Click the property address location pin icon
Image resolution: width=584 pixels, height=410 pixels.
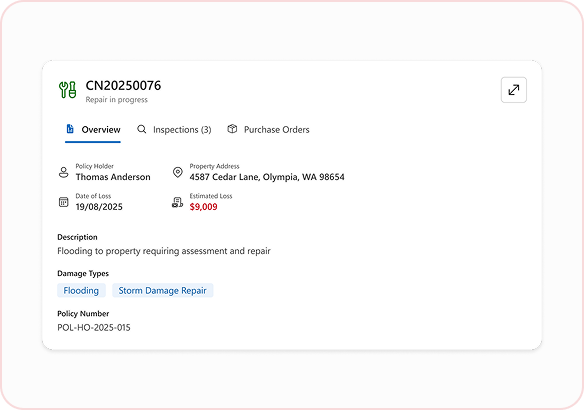[178, 172]
